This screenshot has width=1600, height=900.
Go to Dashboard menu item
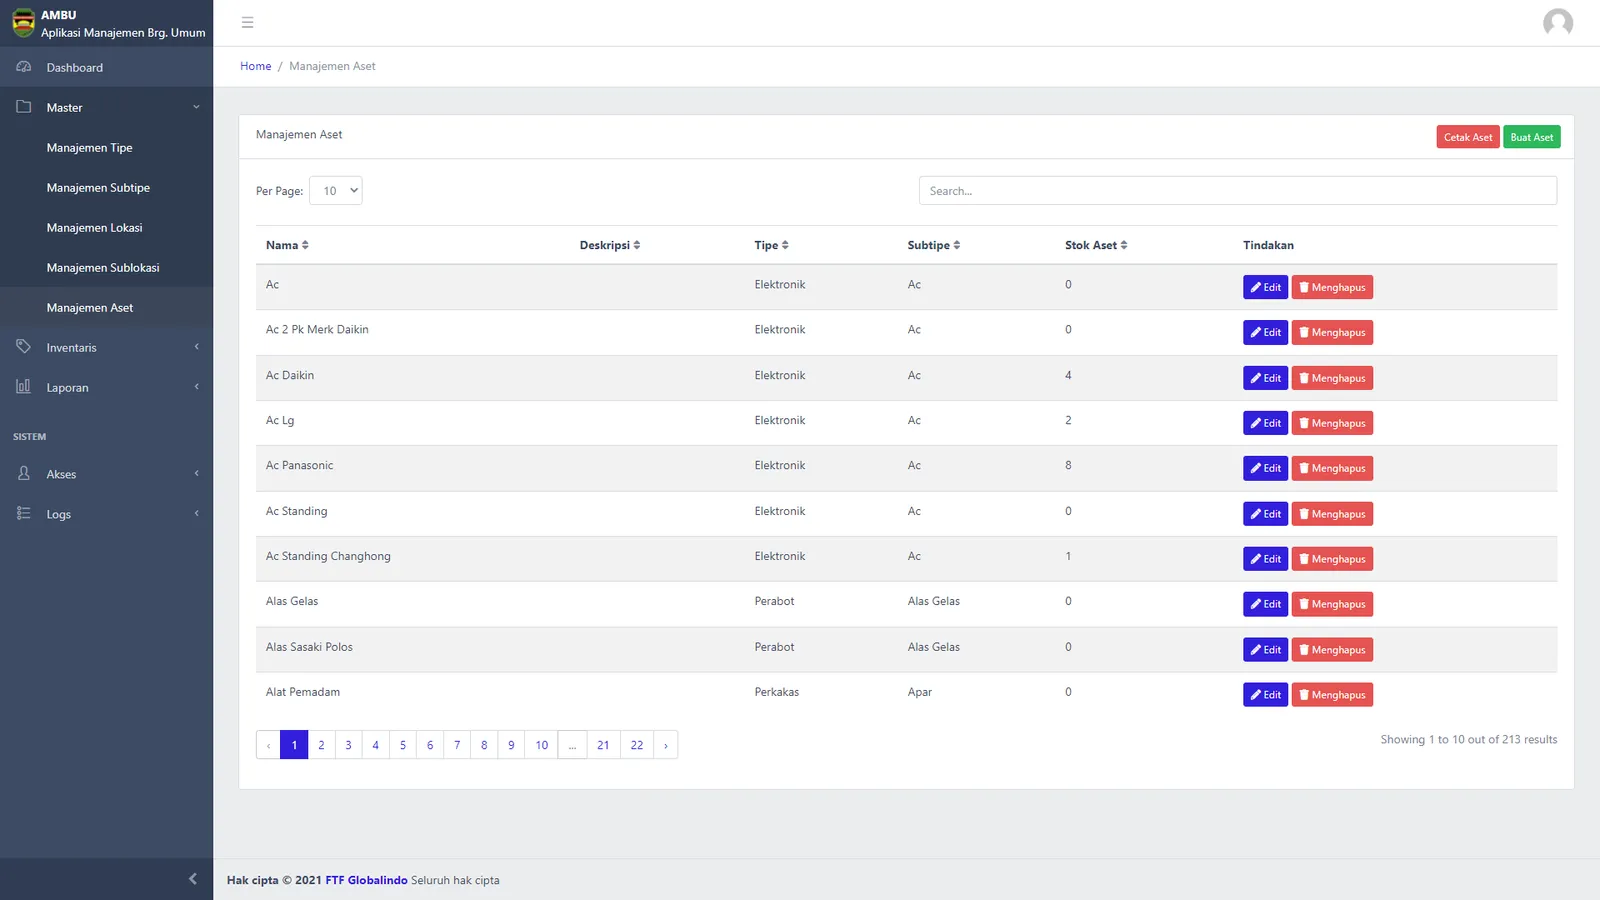[x=106, y=67]
